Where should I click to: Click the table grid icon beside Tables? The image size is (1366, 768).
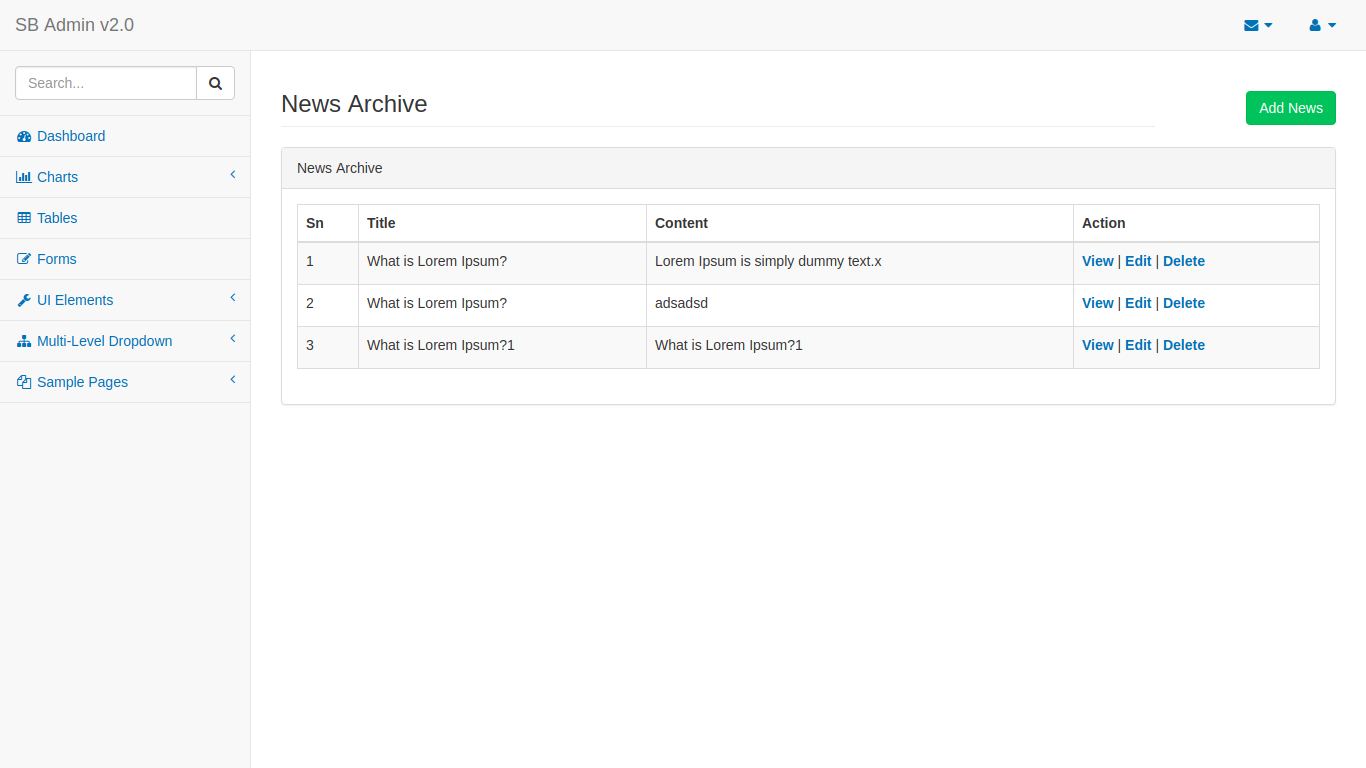tap(23, 218)
